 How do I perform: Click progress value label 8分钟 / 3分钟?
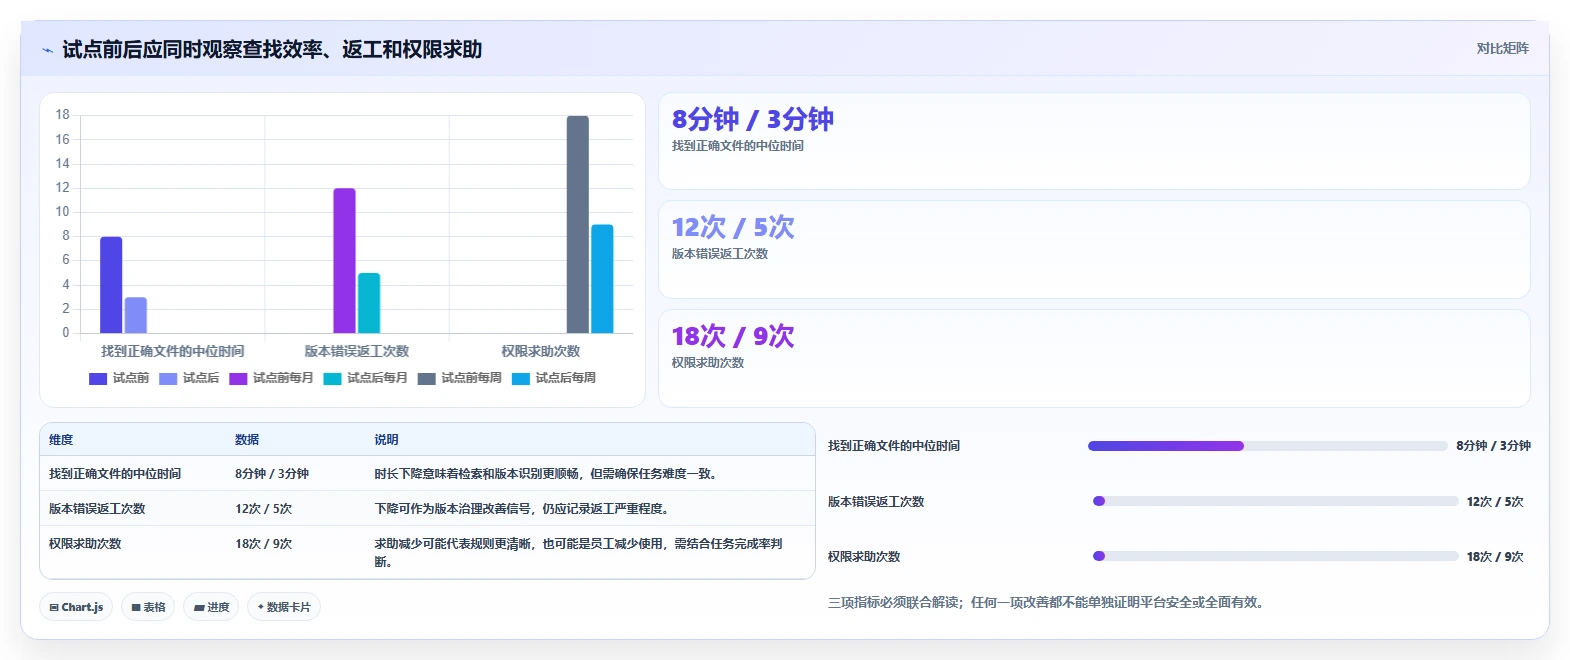click(1493, 446)
